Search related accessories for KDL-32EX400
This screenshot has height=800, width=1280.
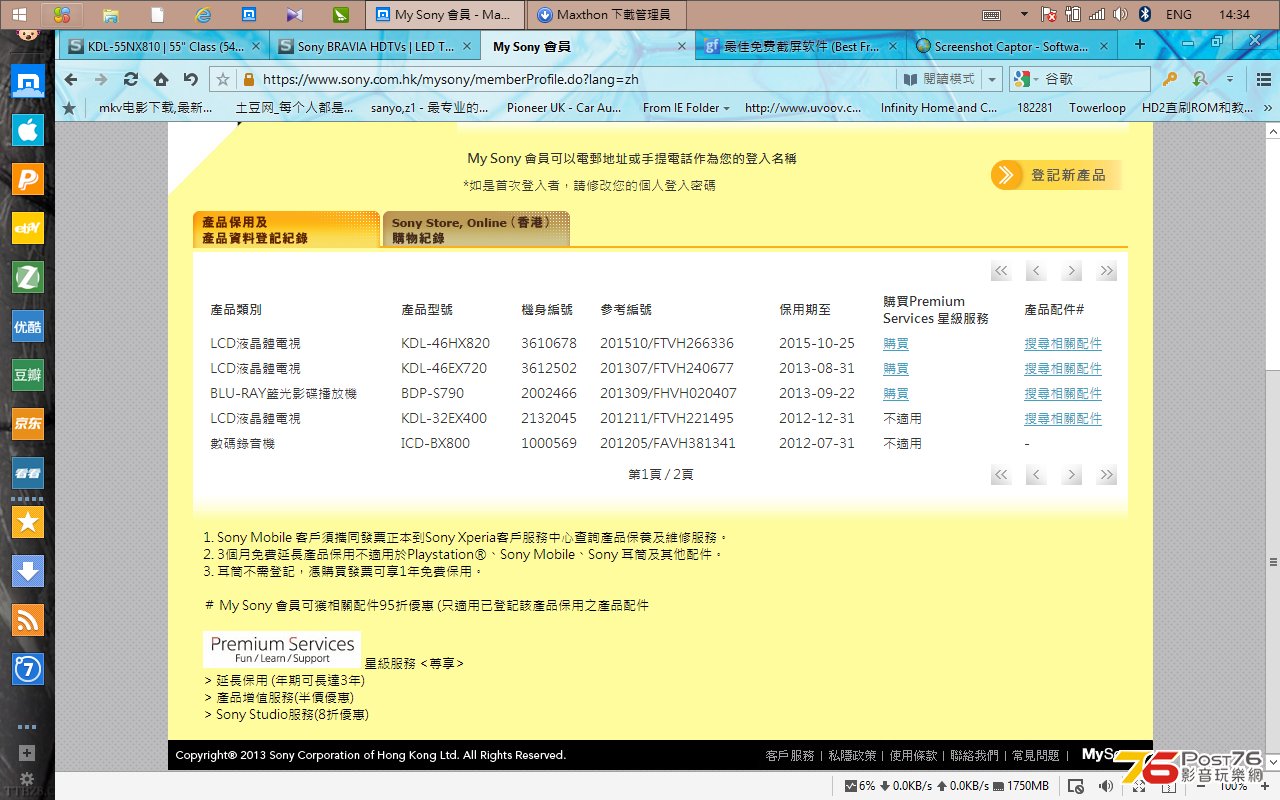tap(1063, 418)
